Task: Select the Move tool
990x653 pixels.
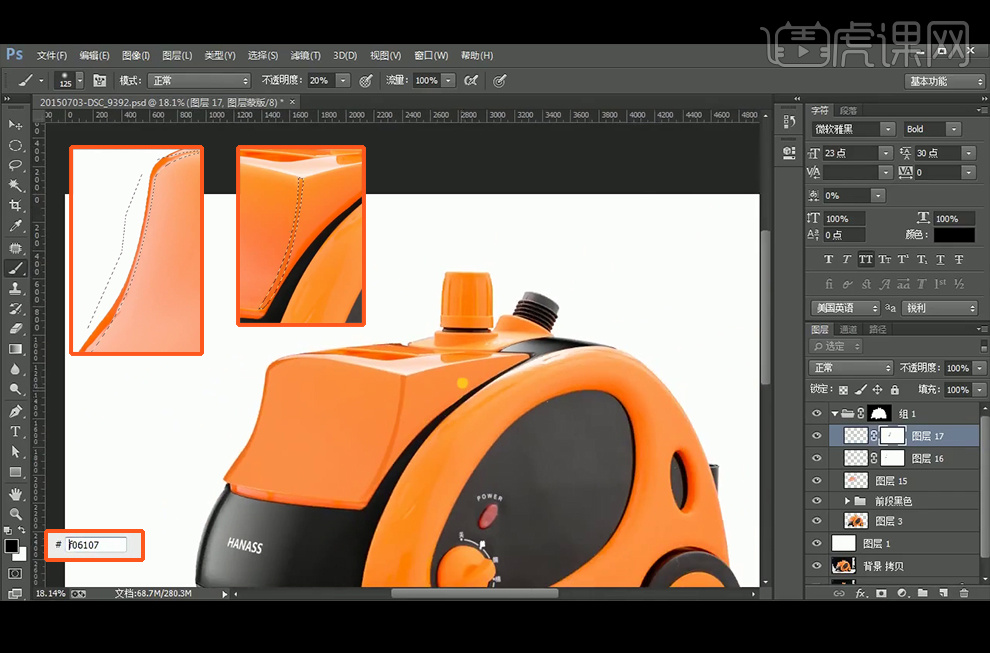Action: (x=15, y=124)
